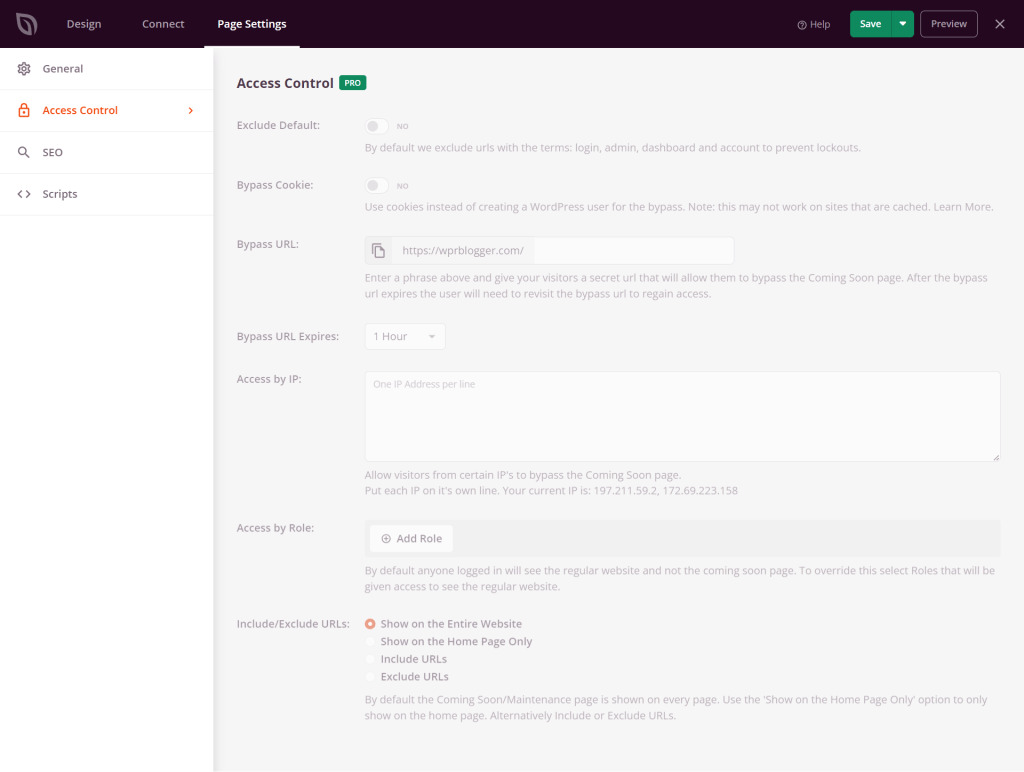Screen dimensions: 1024x772
Task: Open the SEO settings section
Action: tap(106, 152)
